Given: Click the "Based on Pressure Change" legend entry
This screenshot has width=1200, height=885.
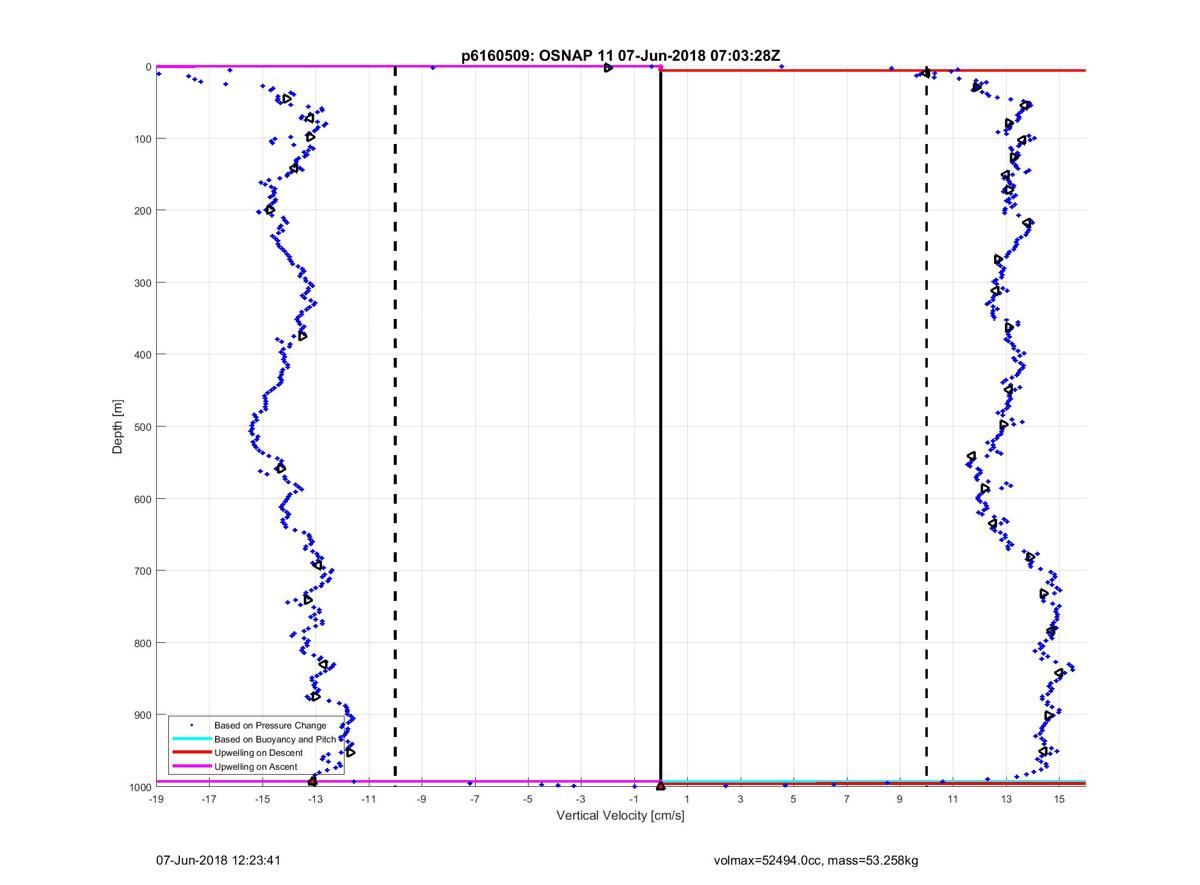Looking at the screenshot, I should [270, 724].
